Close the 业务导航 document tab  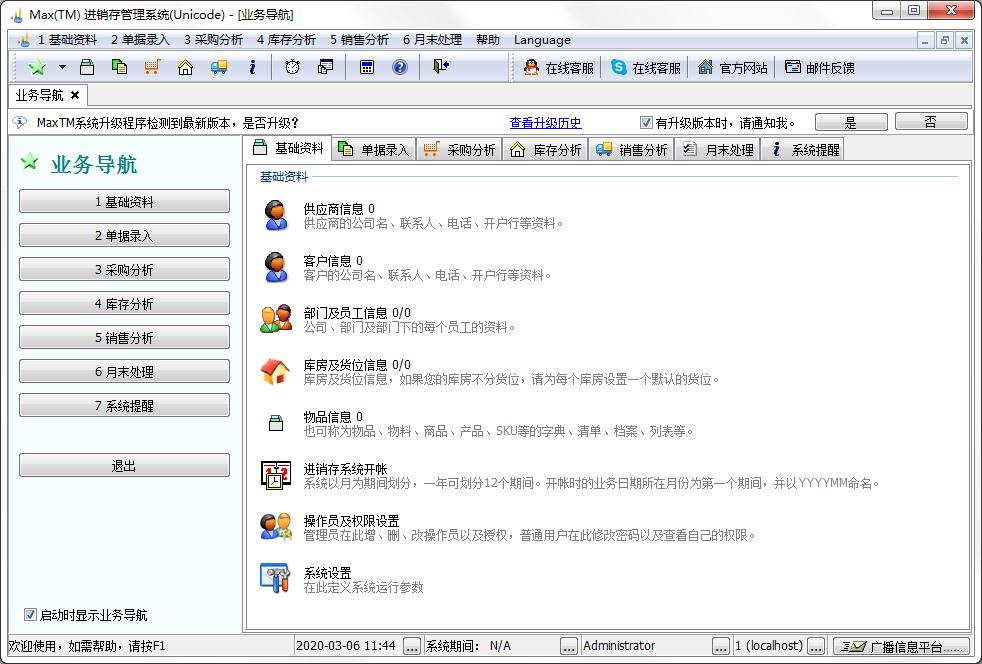point(75,95)
